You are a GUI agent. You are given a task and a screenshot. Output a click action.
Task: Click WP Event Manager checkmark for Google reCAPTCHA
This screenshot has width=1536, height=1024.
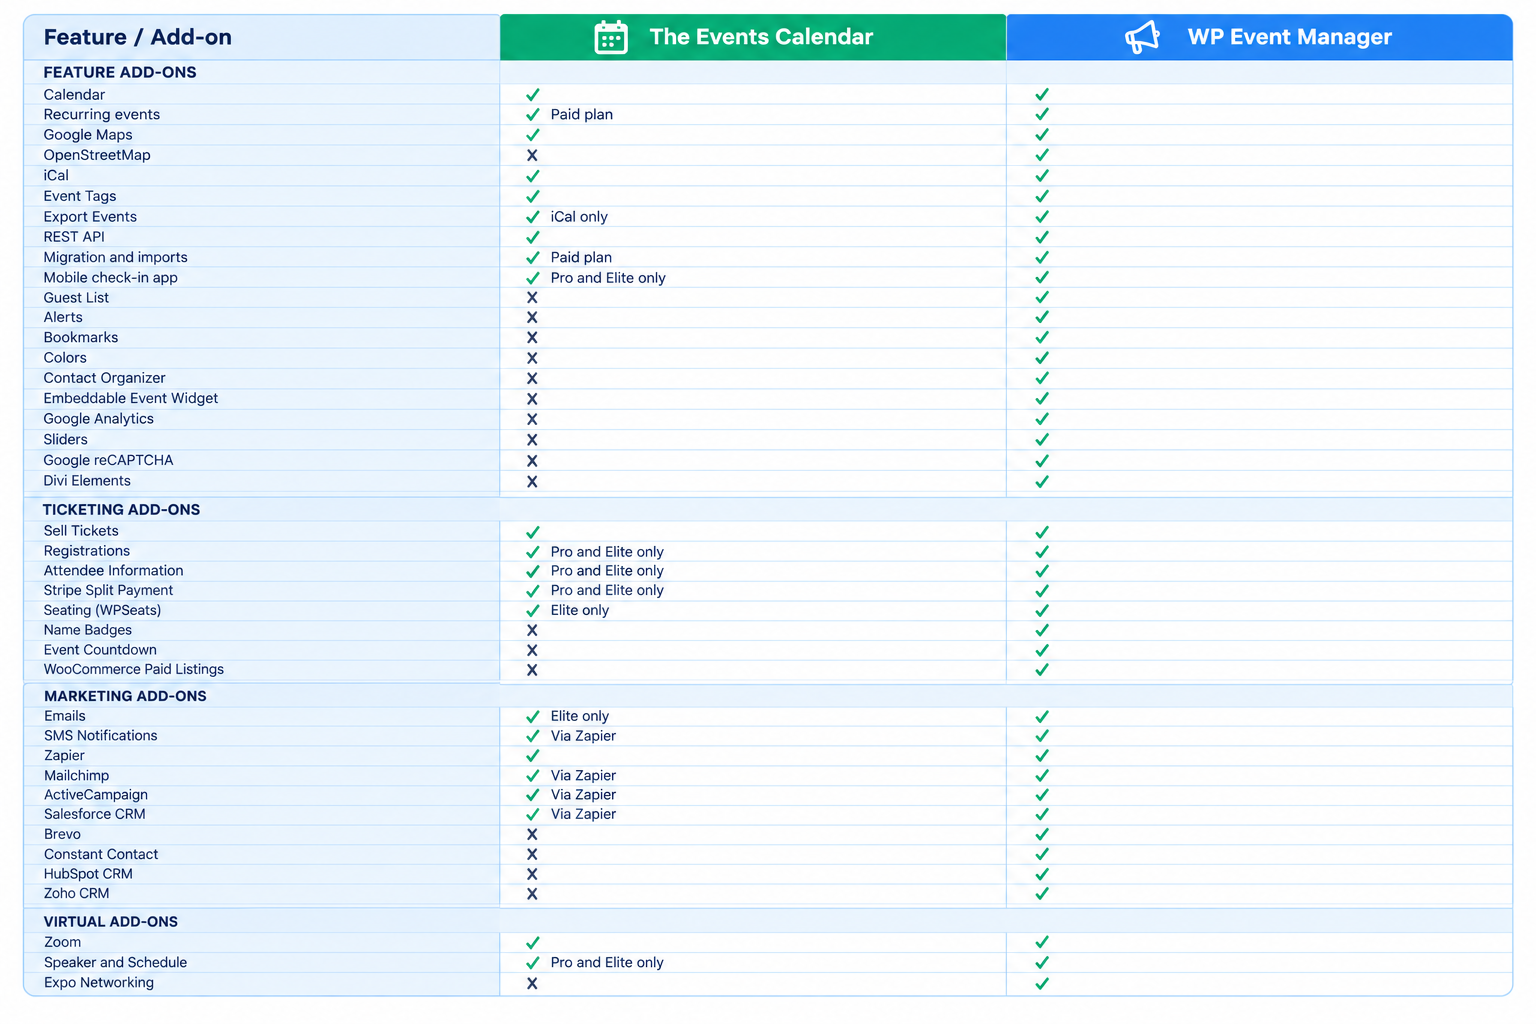point(1042,461)
